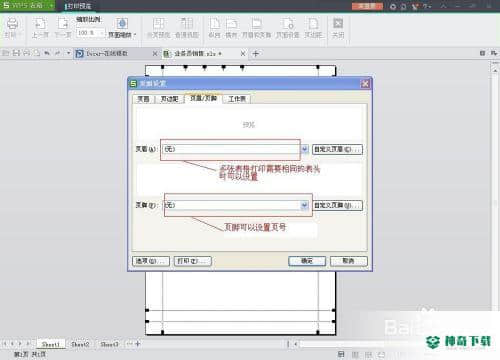500x360 pixels.
Task: Add a new document tab with plus
Action: (x=256, y=53)
